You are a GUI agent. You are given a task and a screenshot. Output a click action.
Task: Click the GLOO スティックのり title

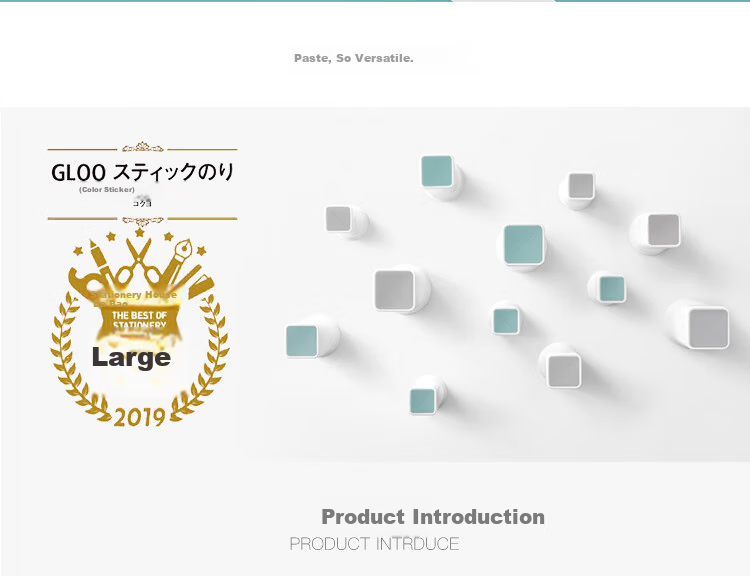(x=143, y=172)
